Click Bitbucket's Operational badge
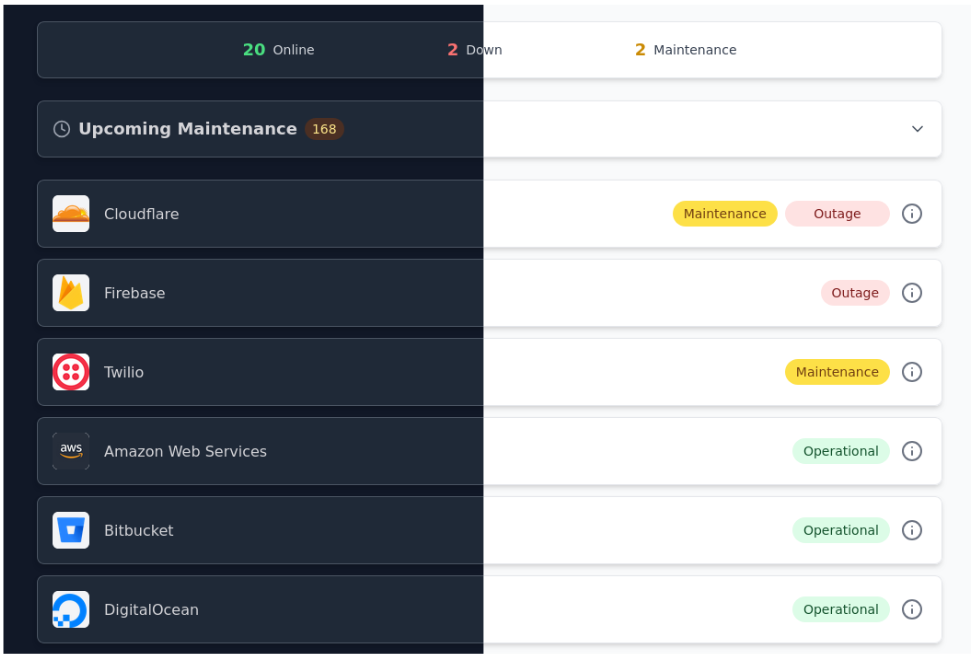Viewport: 973px width, 656px height. (x=841, y=530)
